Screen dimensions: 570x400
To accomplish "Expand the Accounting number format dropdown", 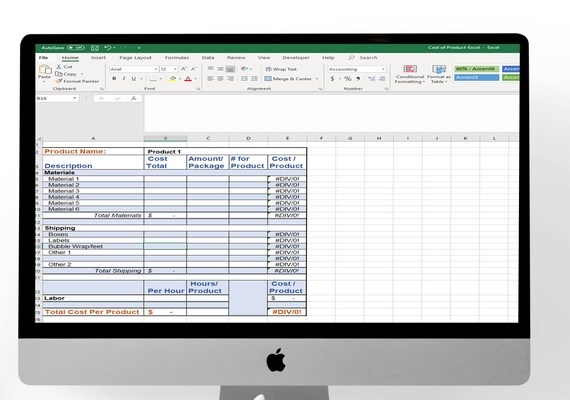I will pos(383,69).
